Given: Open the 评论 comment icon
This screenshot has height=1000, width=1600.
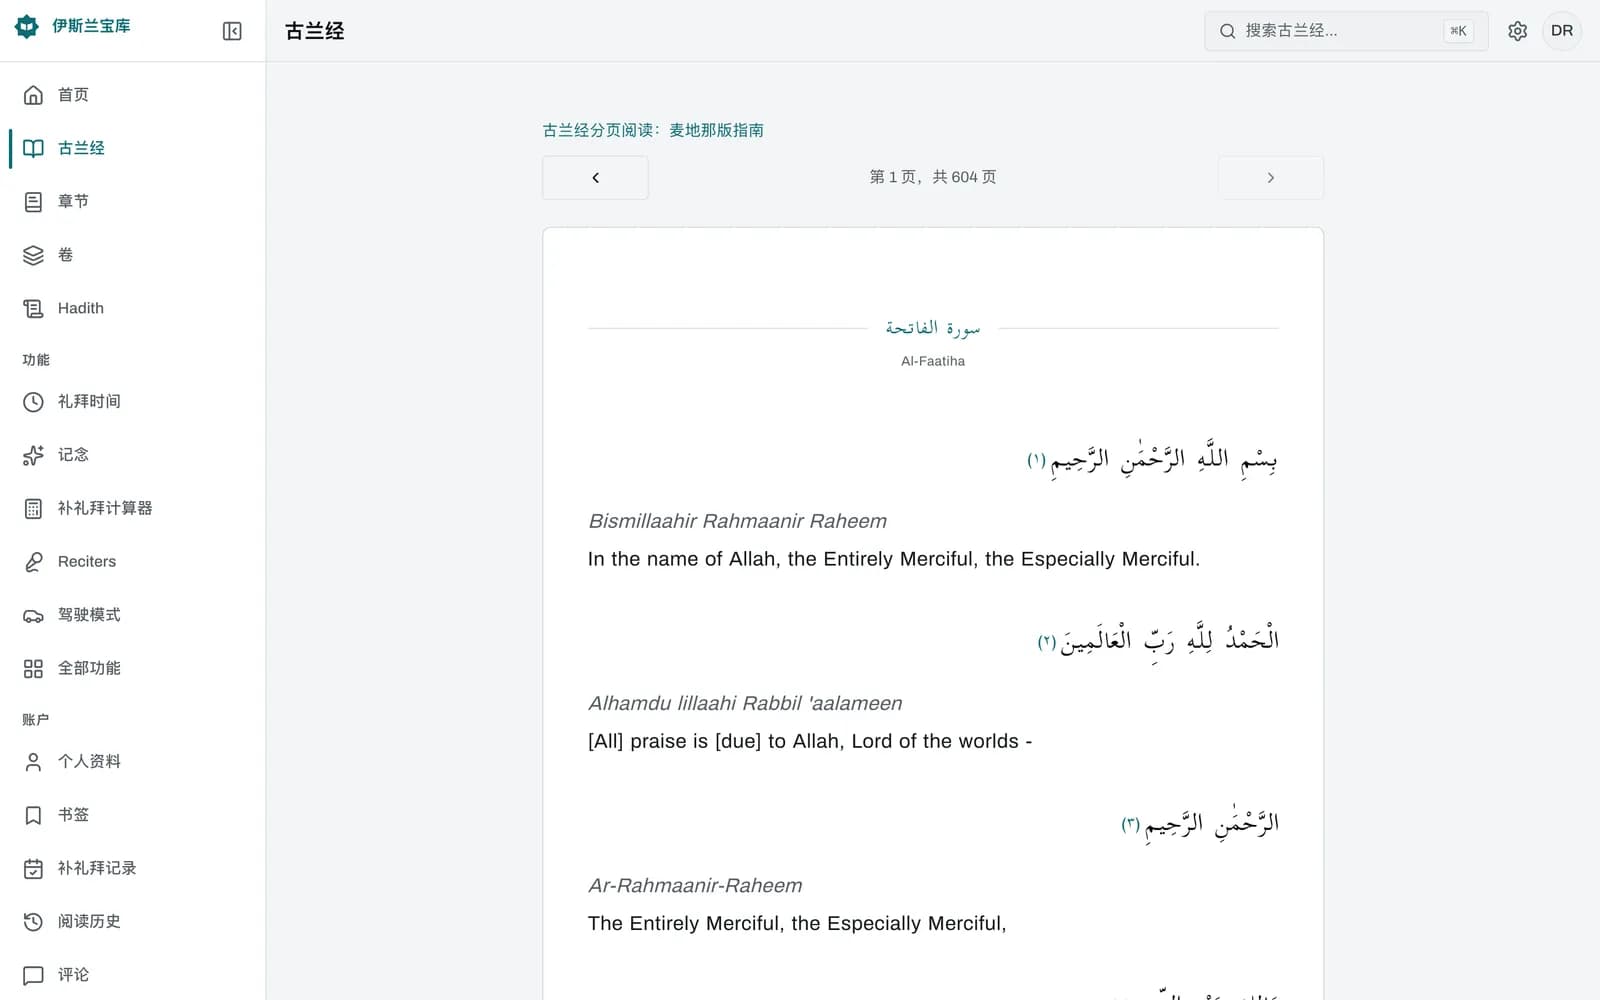Looking at the screenshot, I should click(x=33, y=975).
